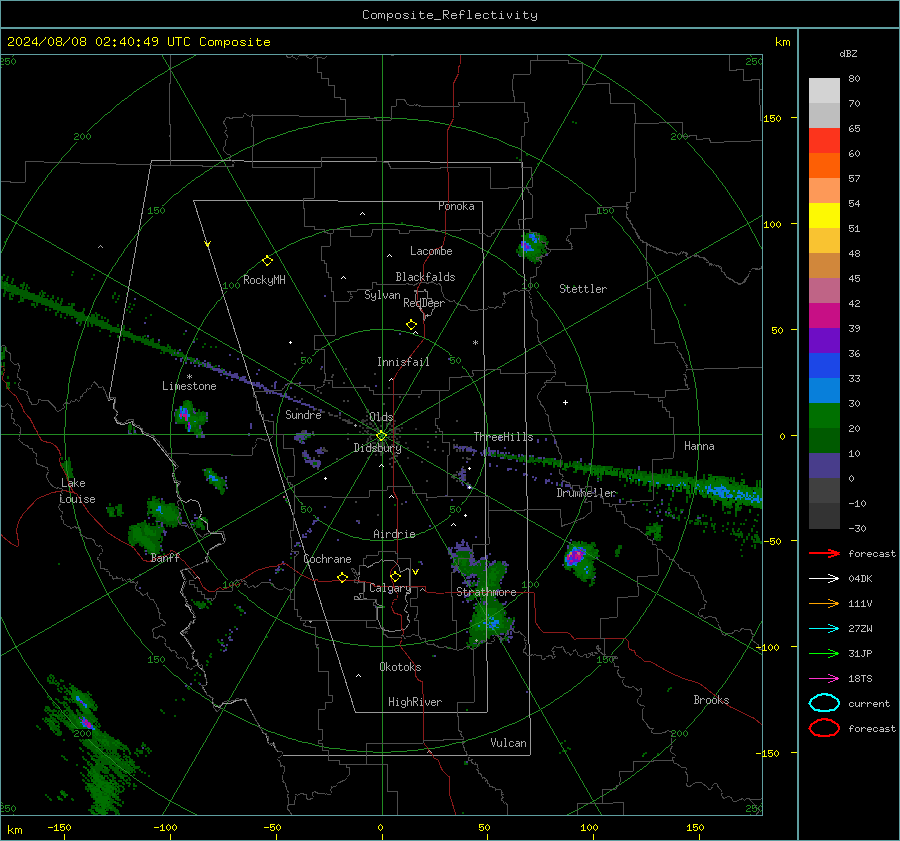Click the Blackfalds city label
The height and width of the screenshot is (841, 900).
coord(425,277)
